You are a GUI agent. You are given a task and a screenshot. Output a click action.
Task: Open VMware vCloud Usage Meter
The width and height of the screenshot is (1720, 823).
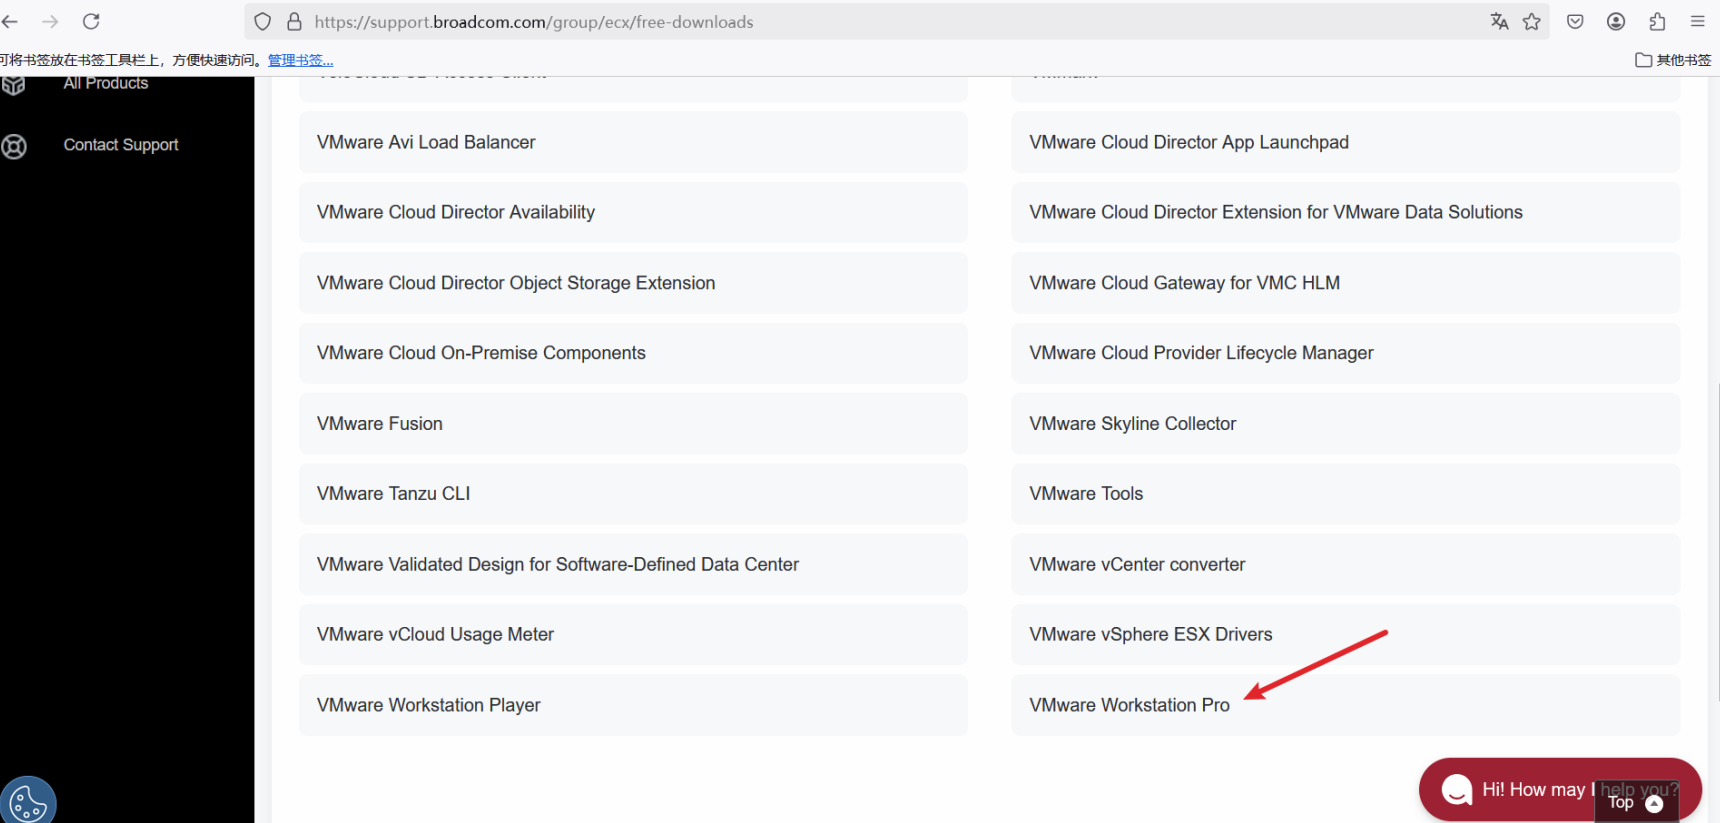tap(633, 635)
